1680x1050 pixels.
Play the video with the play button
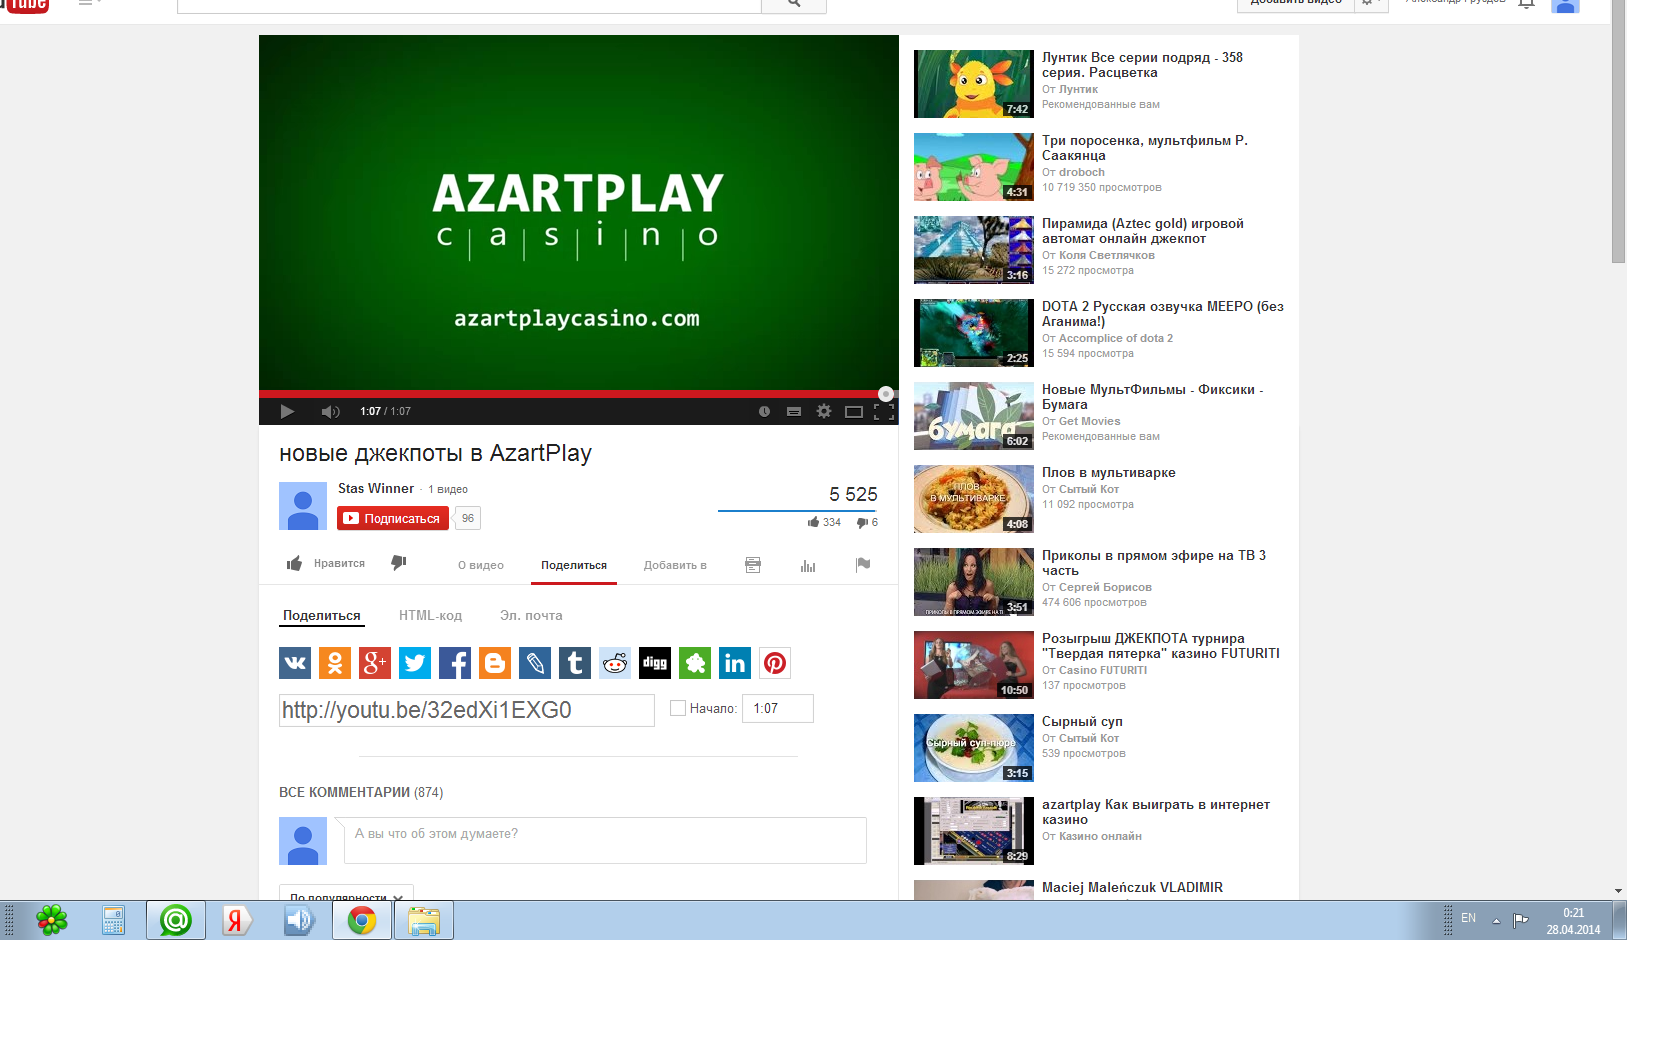pyautogui.click(x=287, y=411)
